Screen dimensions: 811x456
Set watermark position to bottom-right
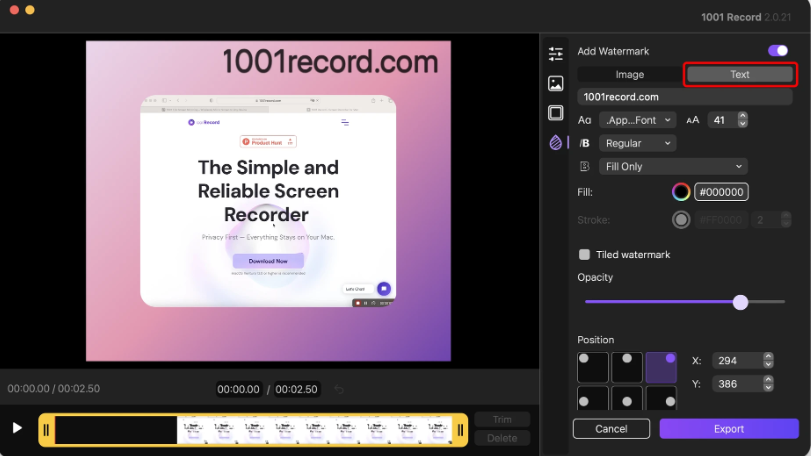coord(661,398)
